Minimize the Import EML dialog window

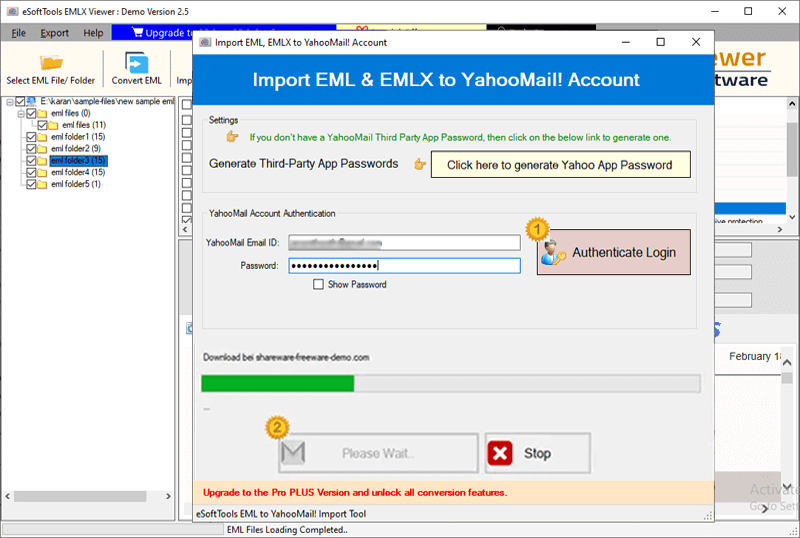click(x=626, y=42)
